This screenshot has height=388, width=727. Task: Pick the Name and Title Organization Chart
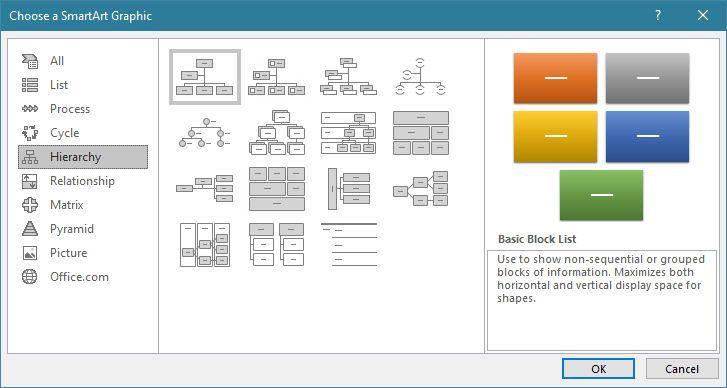pos(349,77)
